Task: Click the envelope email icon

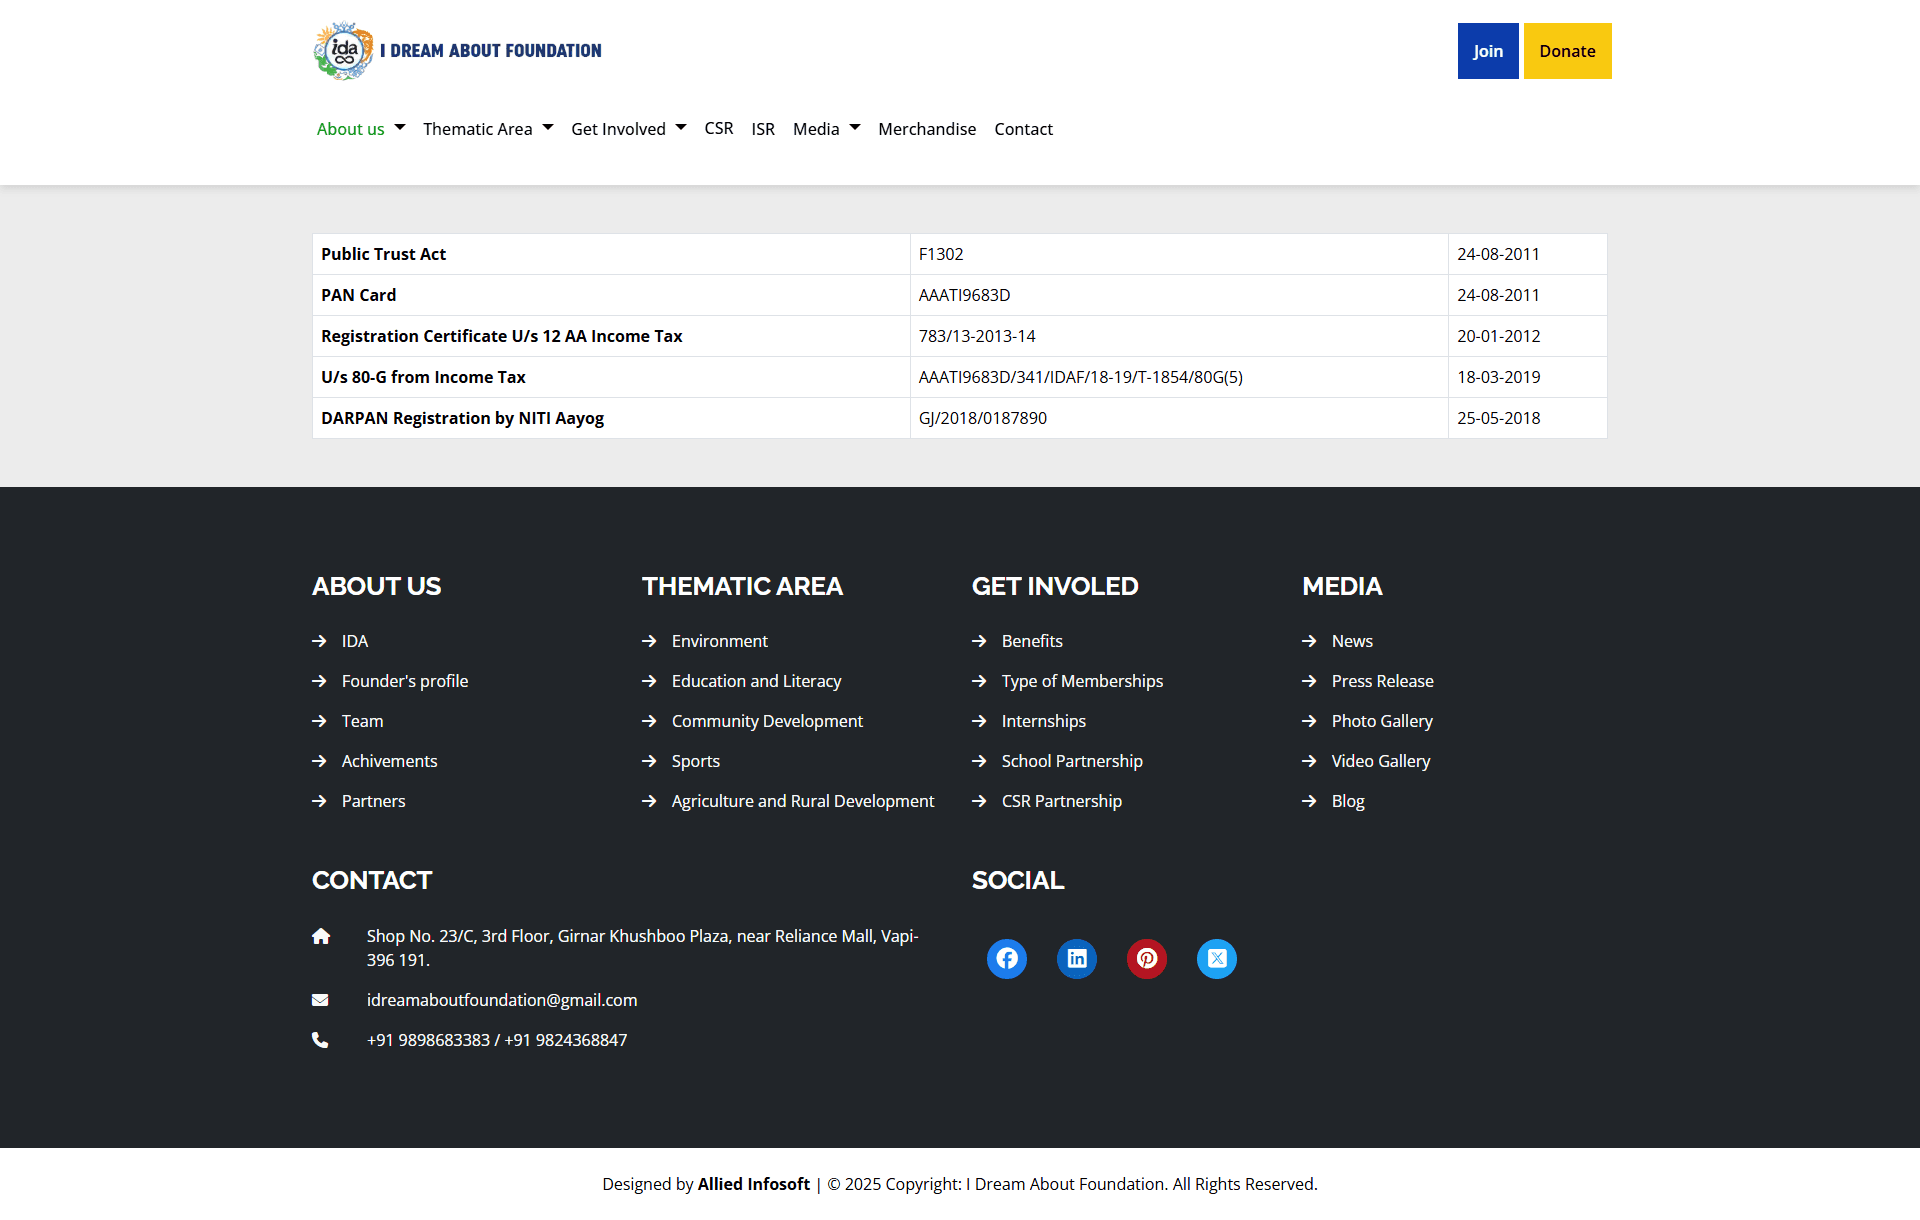Action: click(x=320, y=1000)
